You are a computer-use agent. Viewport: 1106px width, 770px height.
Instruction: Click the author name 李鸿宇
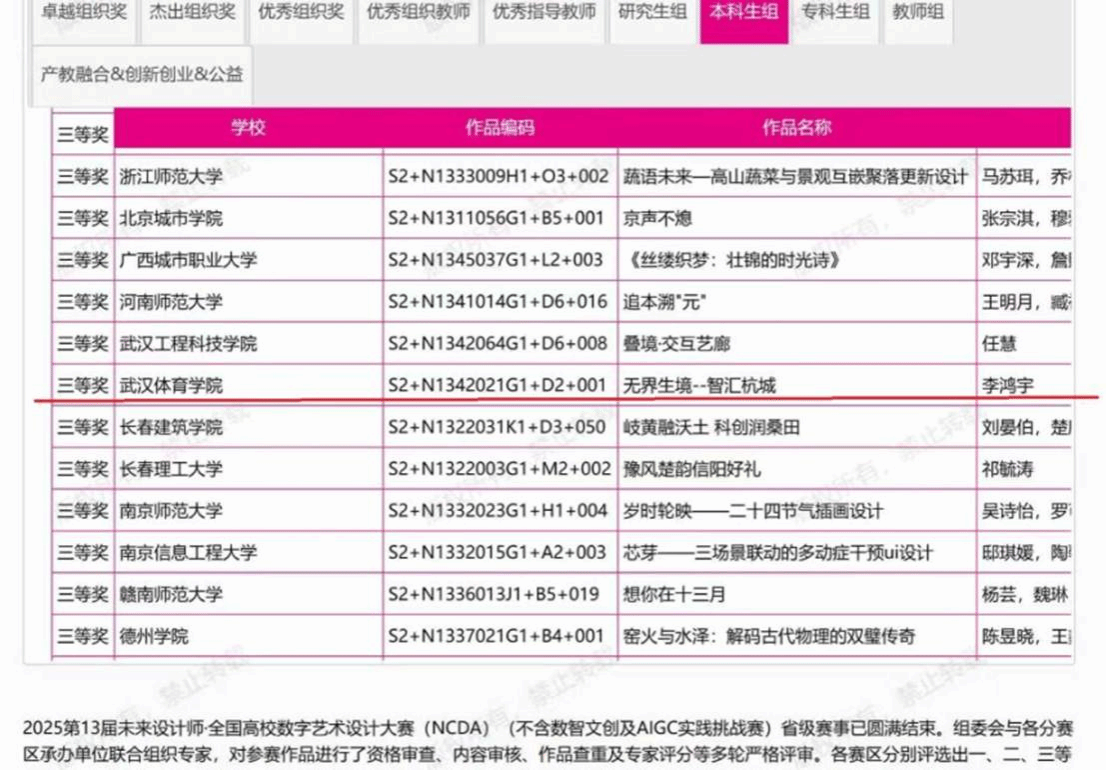1011,385
